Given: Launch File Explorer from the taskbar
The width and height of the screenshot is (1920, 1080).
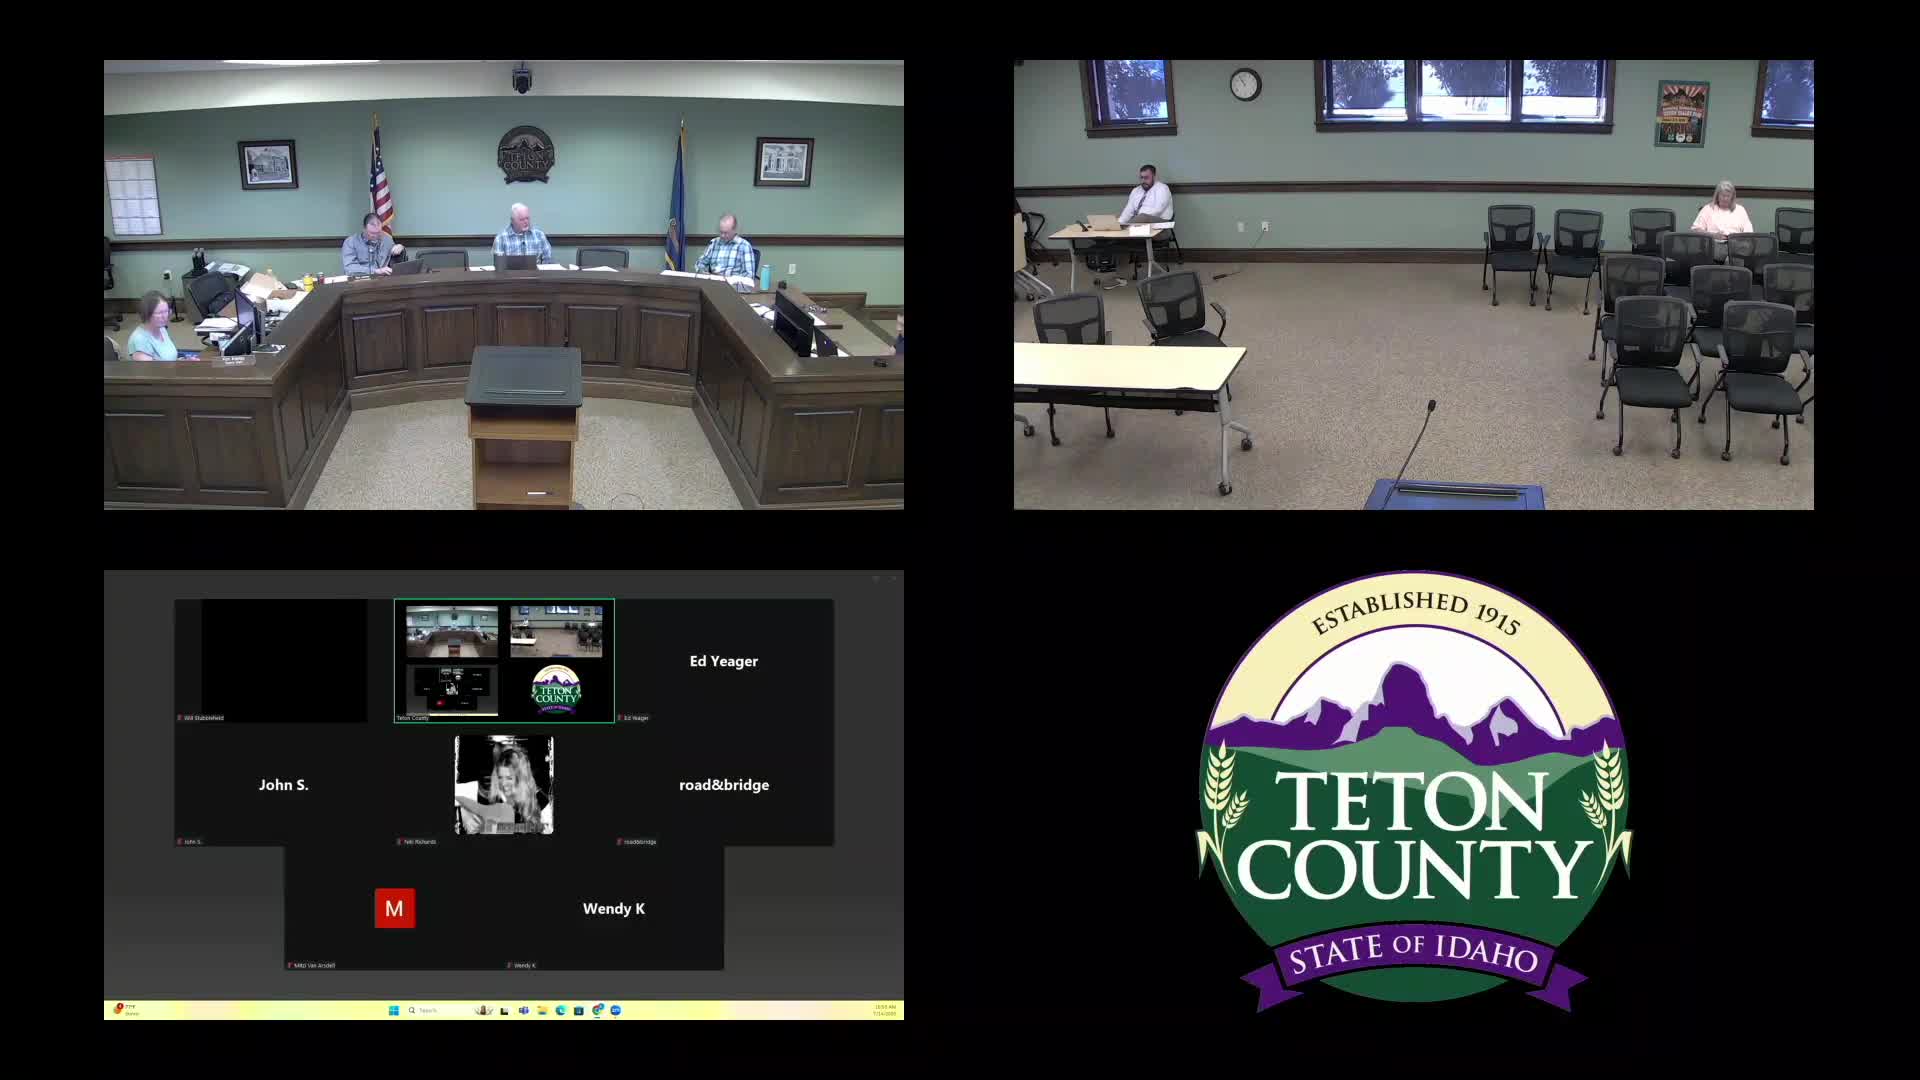Looking at the screenshot, I should (x=543, y=1010).
